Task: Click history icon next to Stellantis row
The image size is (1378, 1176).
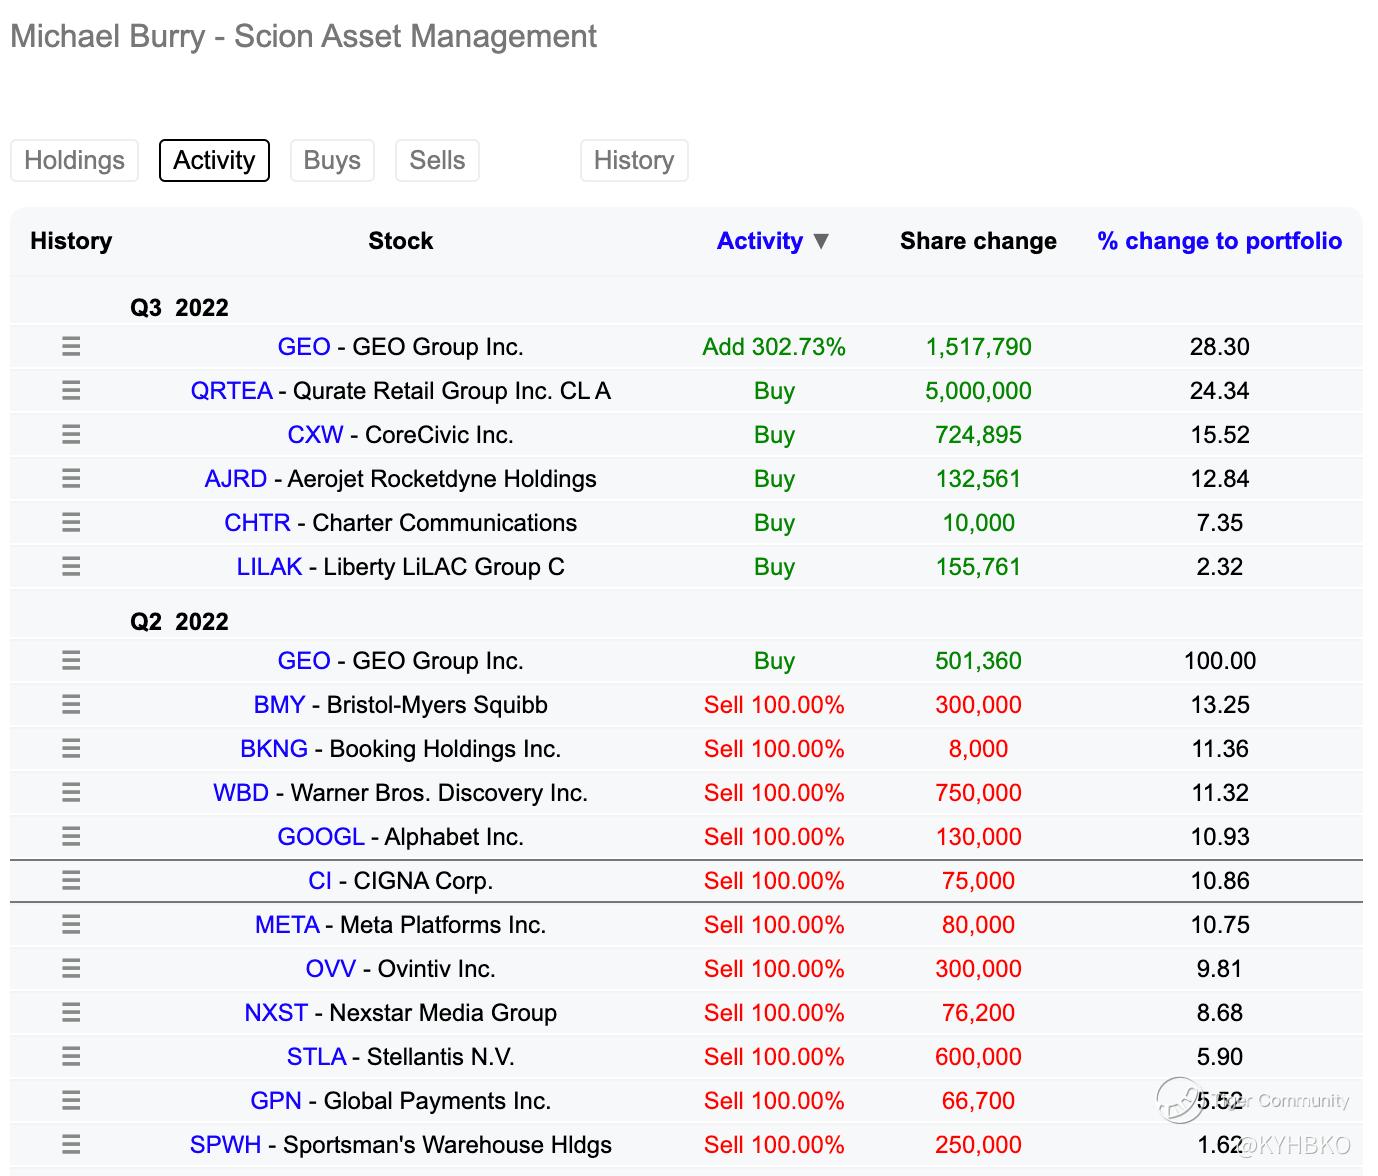Action: point(71,1057)
